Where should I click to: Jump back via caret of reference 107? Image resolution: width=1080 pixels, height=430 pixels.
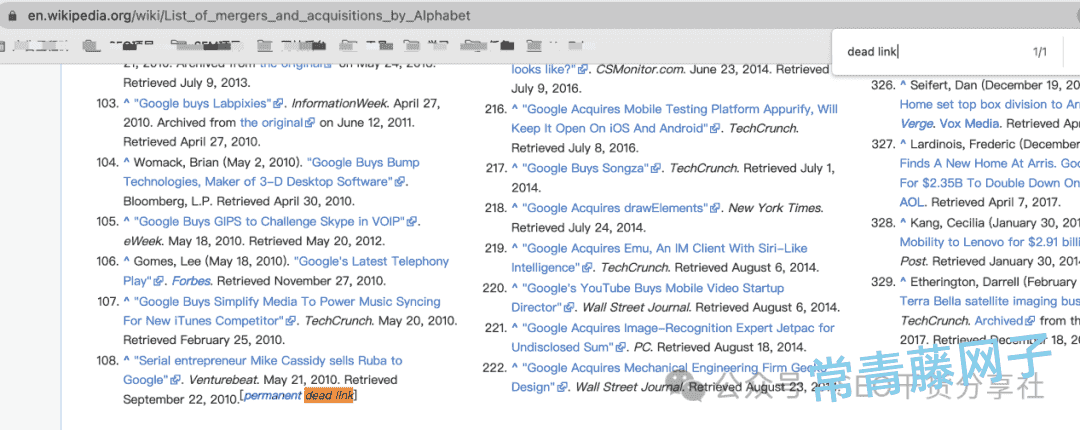tap(127, 301)
